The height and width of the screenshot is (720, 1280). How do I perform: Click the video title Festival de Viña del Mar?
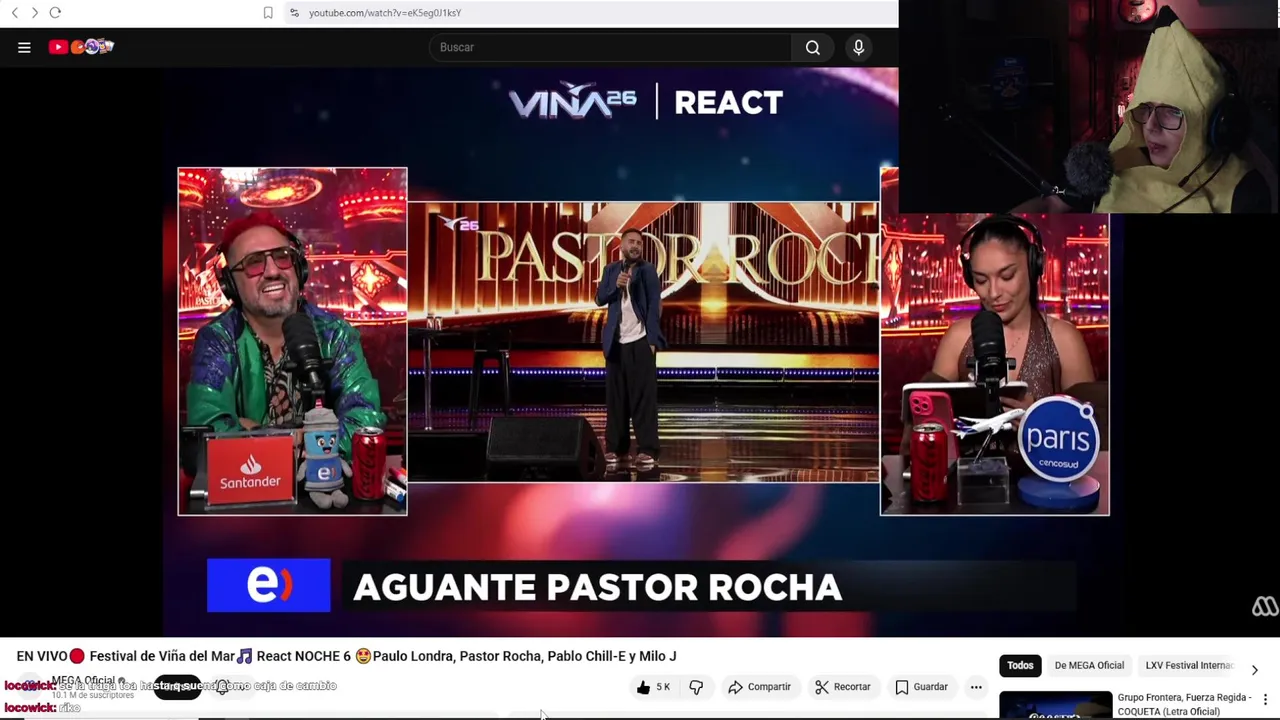pos(346,656)
